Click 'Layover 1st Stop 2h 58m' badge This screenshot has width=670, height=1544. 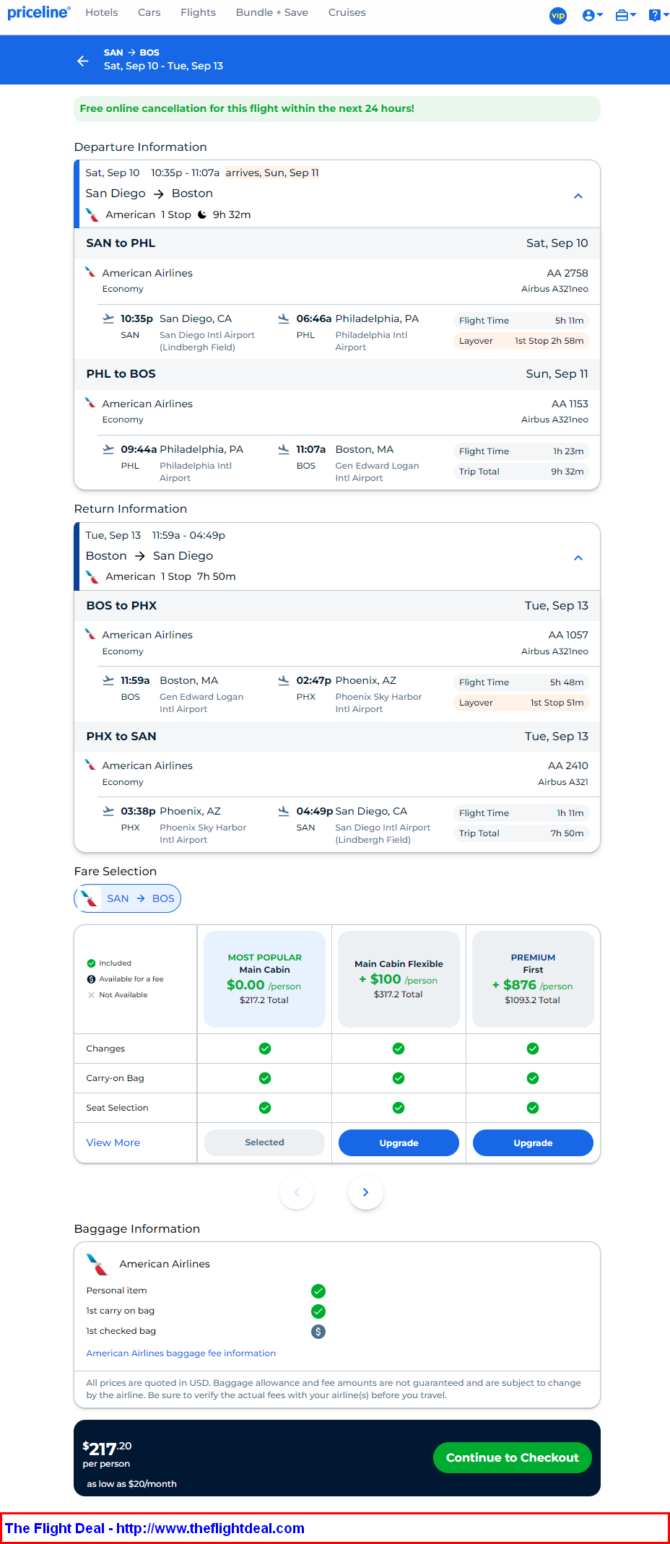tap(521, 341)
